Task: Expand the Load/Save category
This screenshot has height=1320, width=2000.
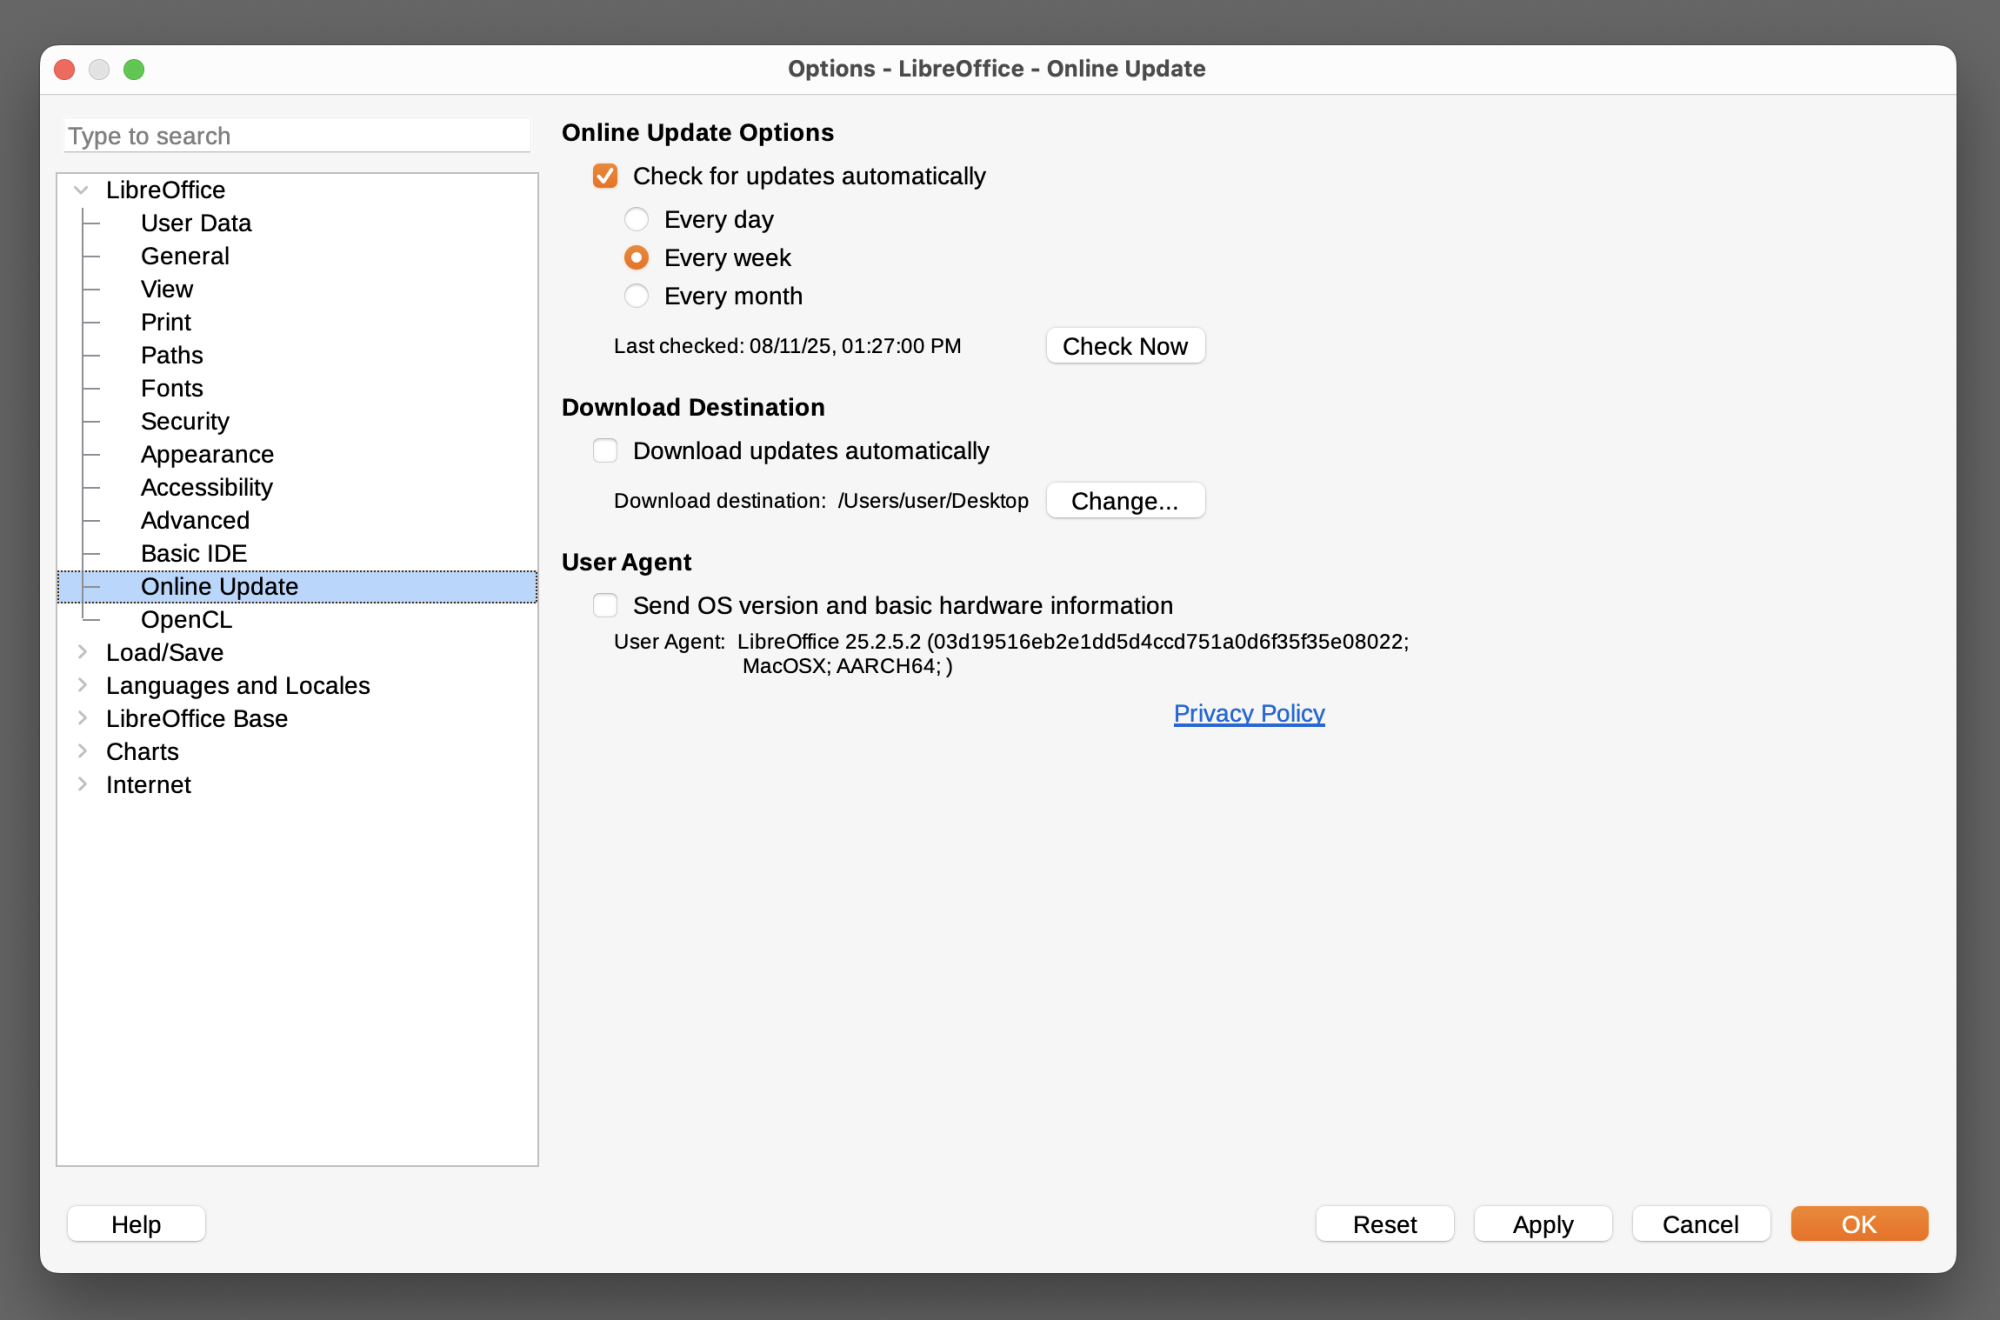Action: coord(82,652)
